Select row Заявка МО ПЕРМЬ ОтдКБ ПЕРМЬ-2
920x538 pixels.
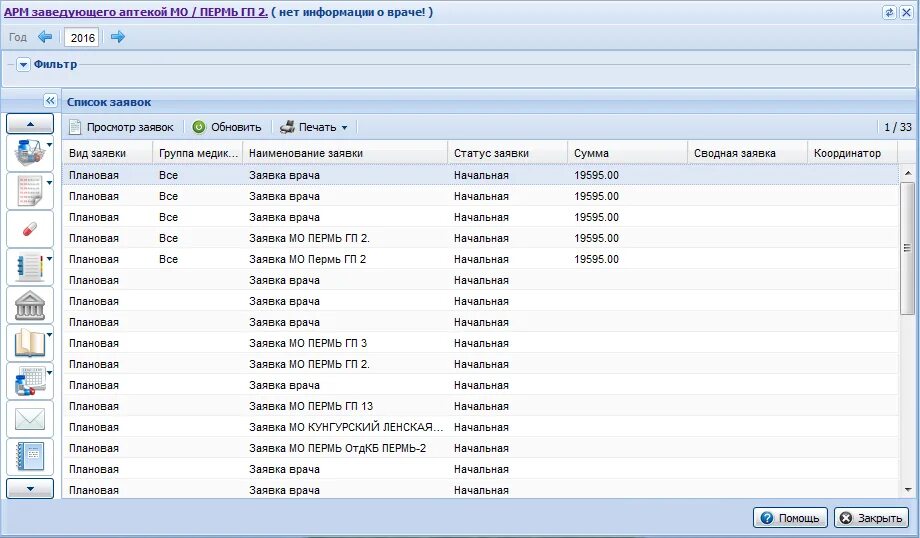(481, 448)
